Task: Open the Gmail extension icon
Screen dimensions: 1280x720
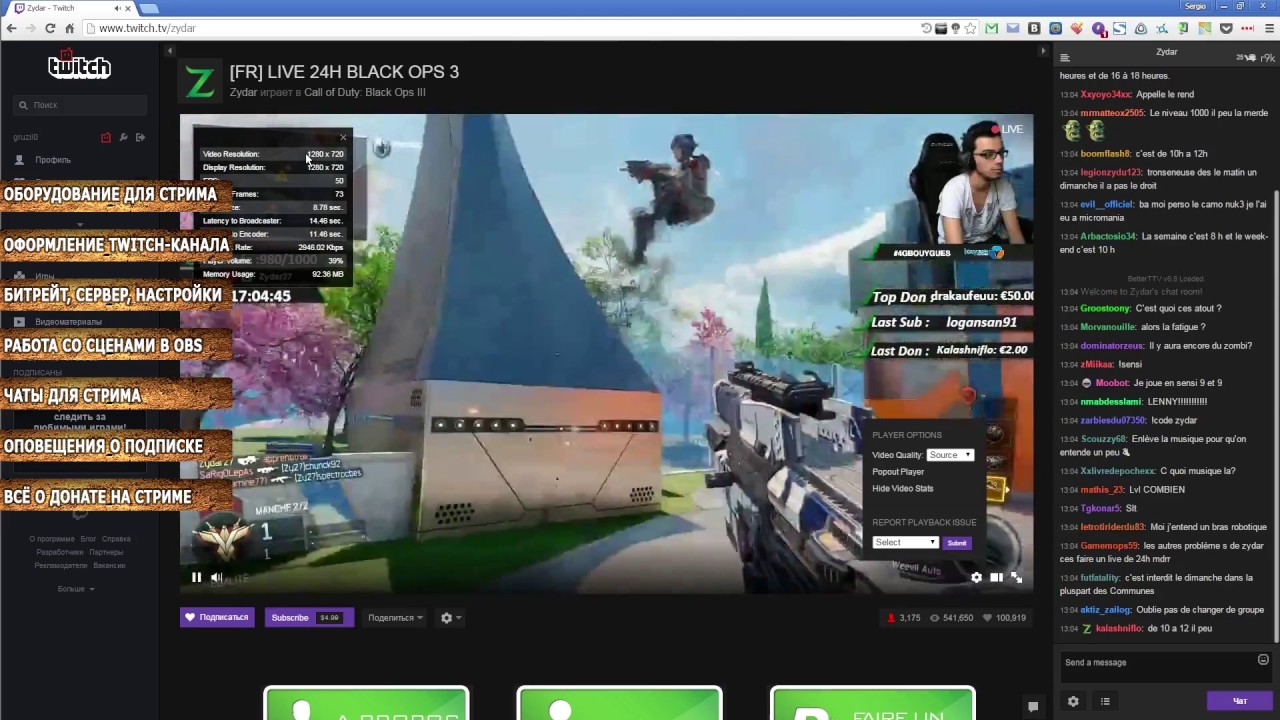Action: tap(991, 28)
